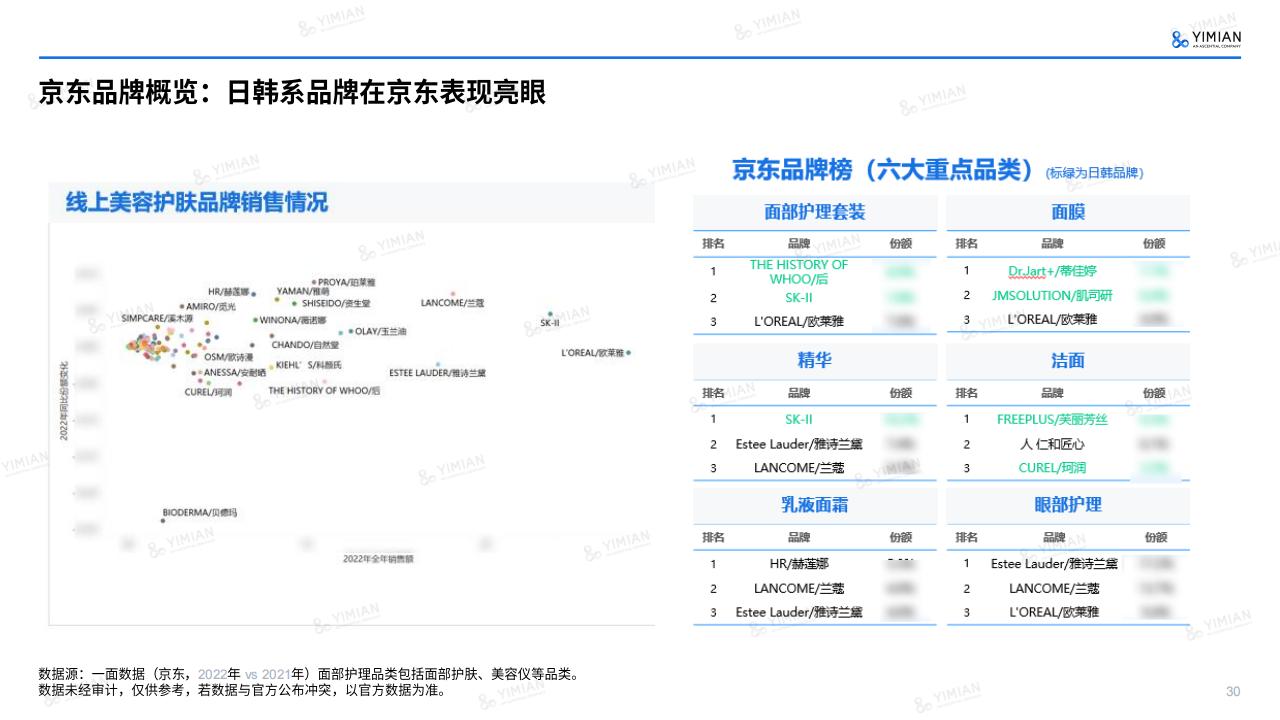Click the CUREL/珂润 scatter chart label

[x=208, y=392]
